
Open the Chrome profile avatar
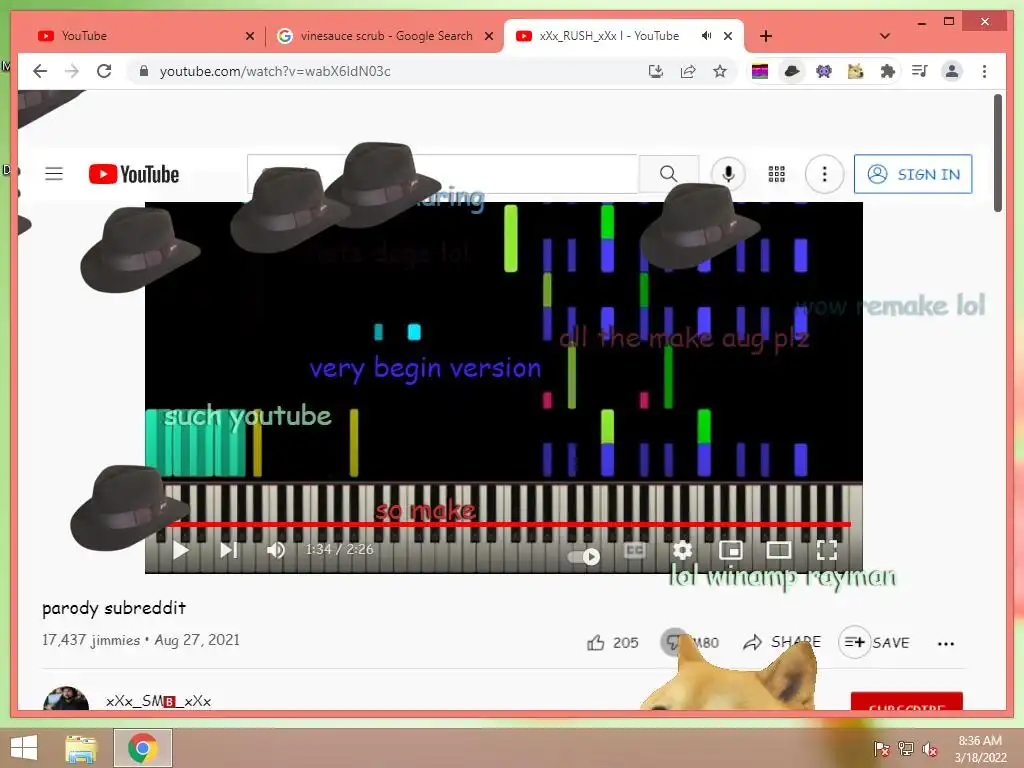[952, 71]
